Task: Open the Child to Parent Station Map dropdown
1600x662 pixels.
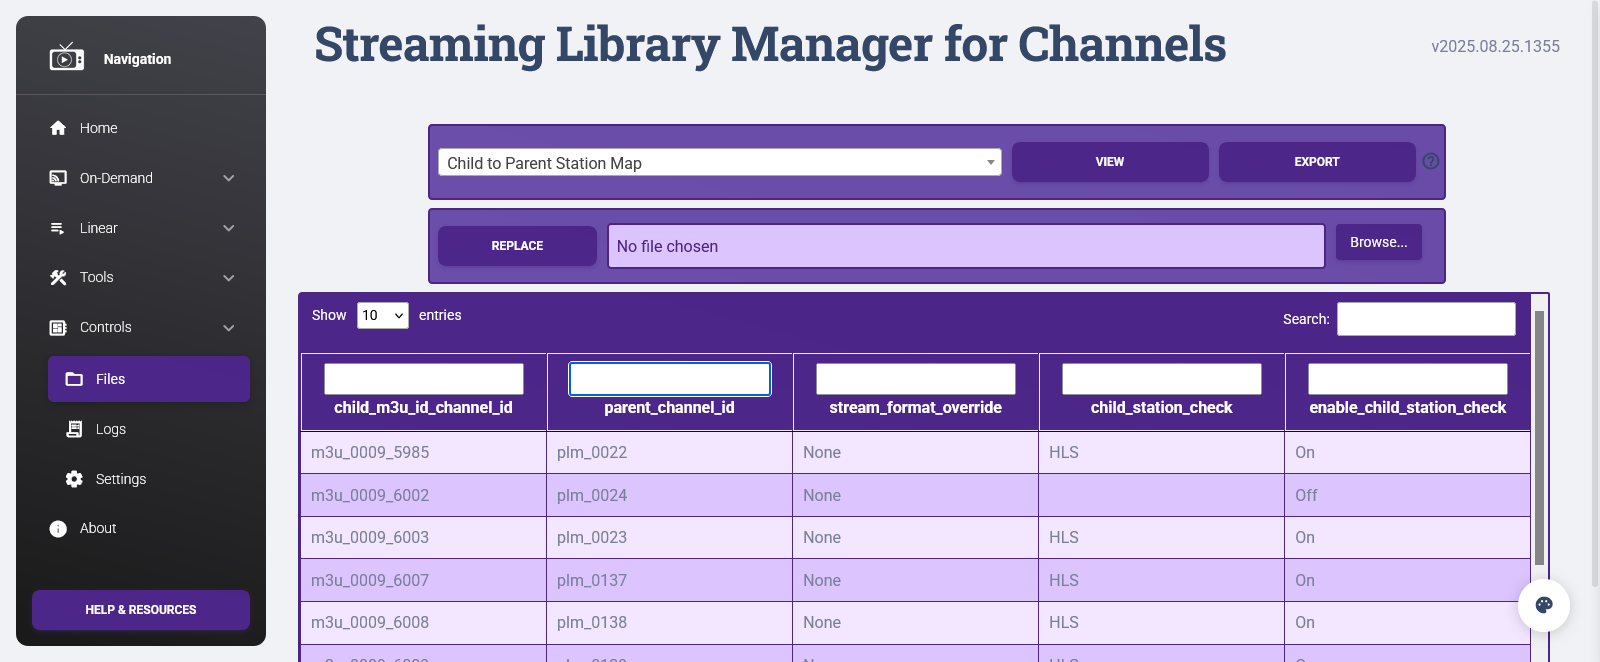Action: [x=719, y=162]
